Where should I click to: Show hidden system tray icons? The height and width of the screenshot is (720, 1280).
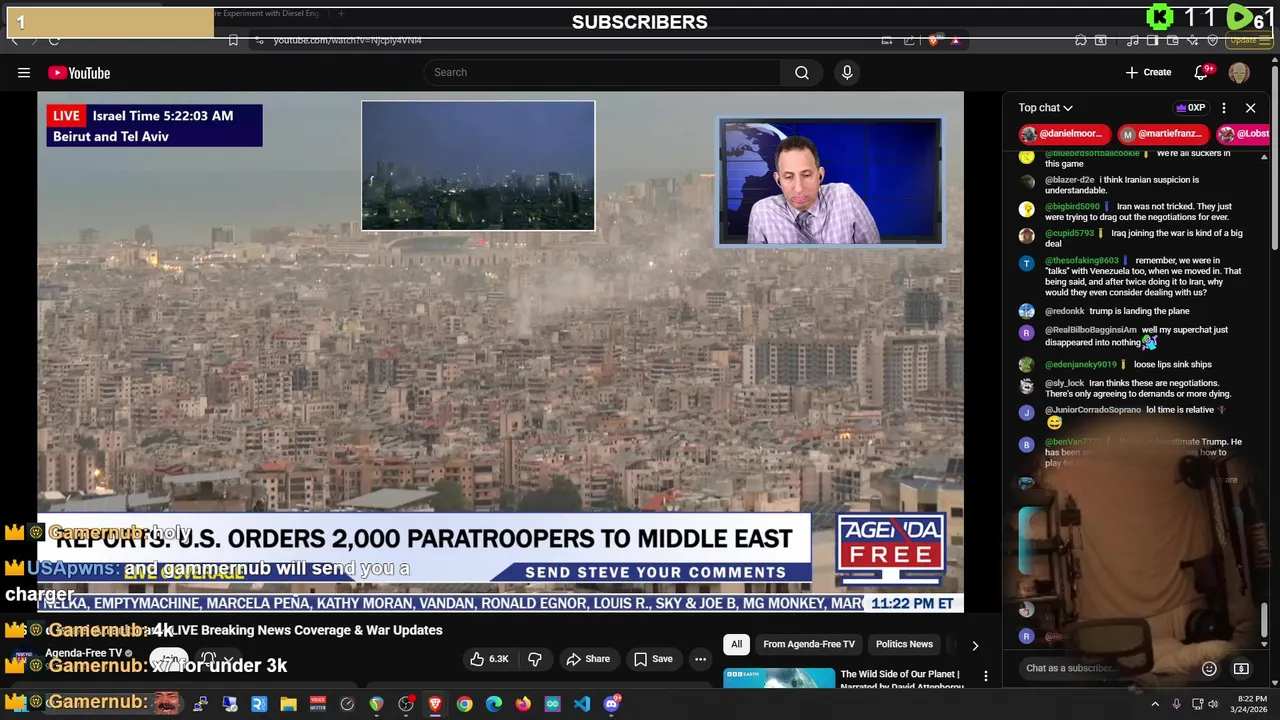coord(1155,704)
